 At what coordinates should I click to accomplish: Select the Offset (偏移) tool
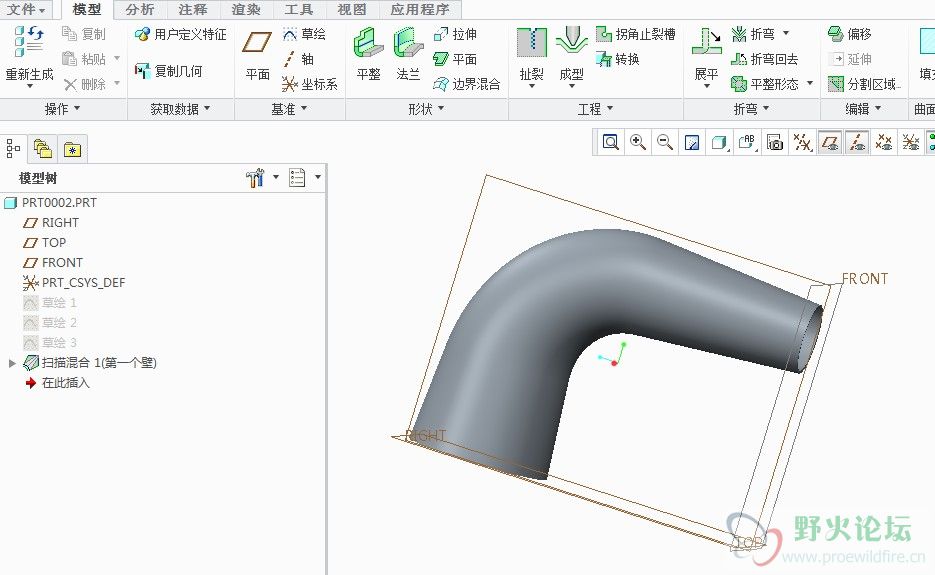[850, 34]
